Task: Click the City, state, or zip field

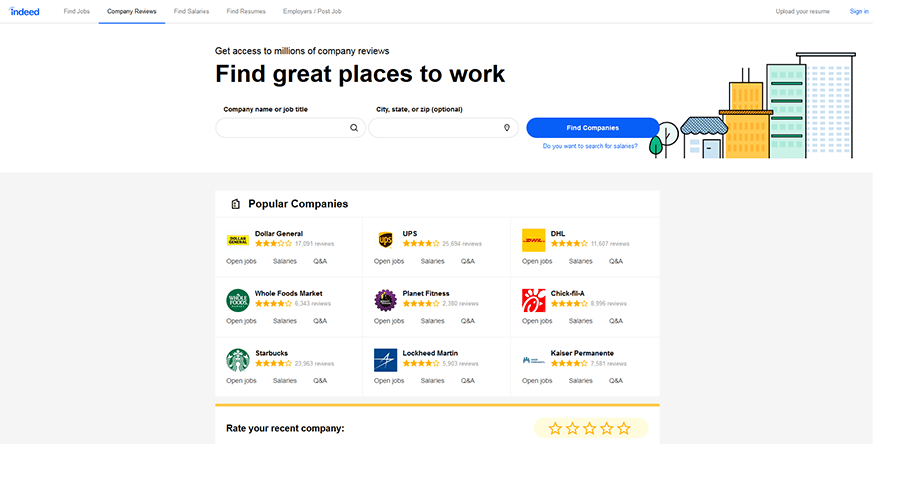Action: point(435,128)
